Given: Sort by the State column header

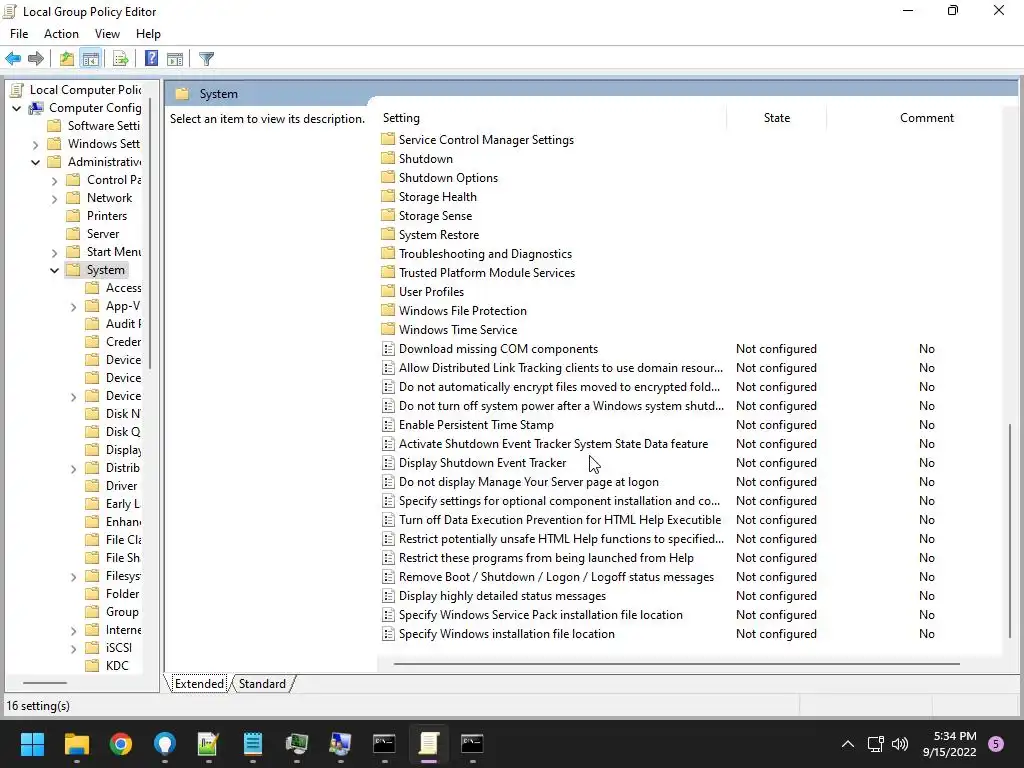Looking at the screenshot, I should pyautogui.click(x=776, y=118).
